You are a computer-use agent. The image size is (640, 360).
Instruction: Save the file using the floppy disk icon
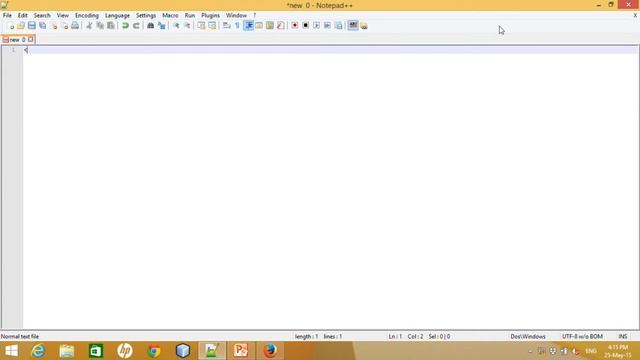coord(31,26)
